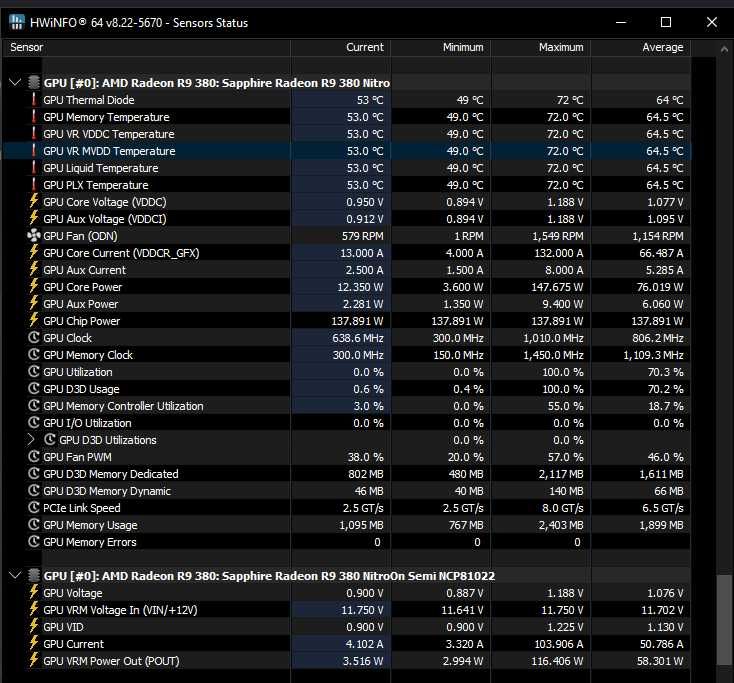
Task: Click lightning icon beside GPU Core Voltage (VDDC)
Action: click(34, 201)
